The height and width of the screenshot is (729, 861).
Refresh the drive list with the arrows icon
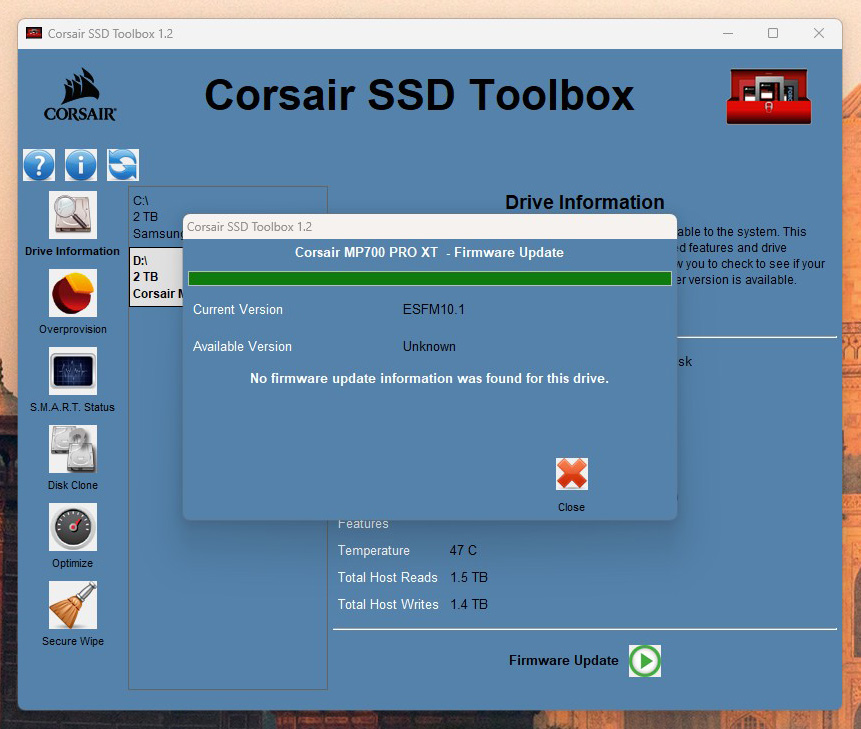123,165
